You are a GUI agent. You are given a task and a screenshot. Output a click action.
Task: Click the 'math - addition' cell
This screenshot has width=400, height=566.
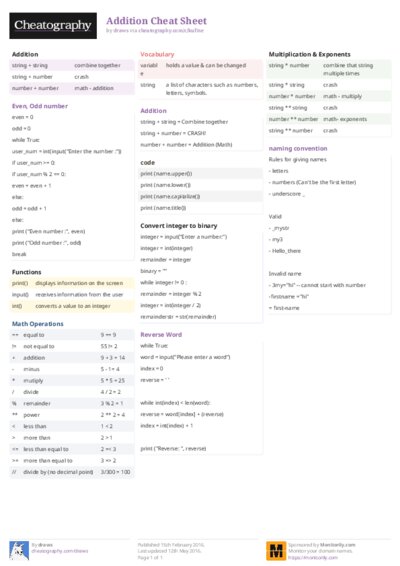94,88
